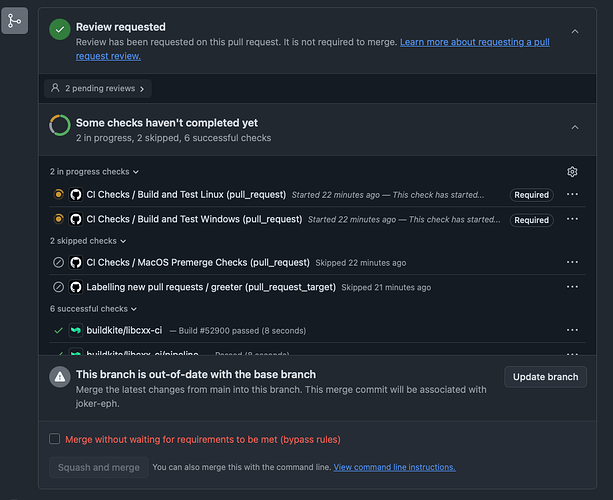Collapse the checks status section
The image size is (613, 500).
pos(575,127)
